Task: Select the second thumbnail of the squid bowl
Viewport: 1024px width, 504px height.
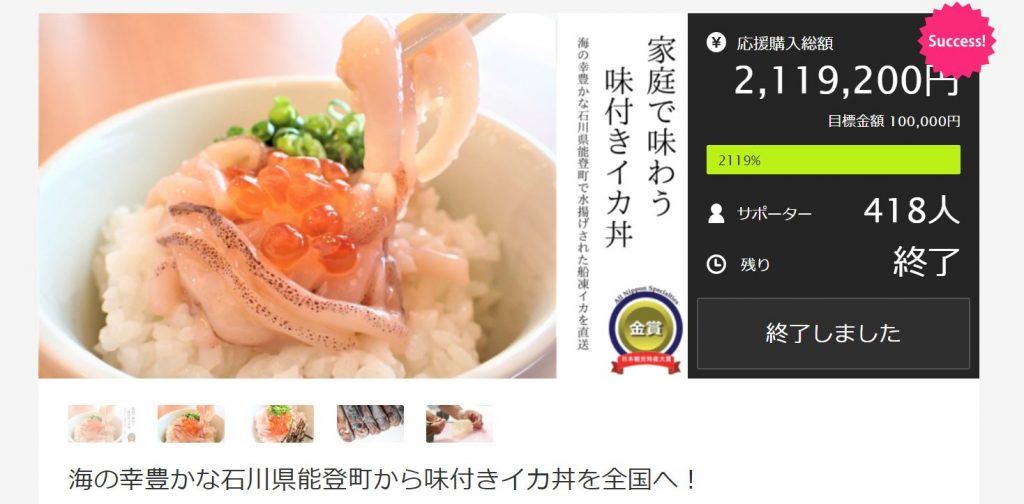Action: pyautogui.click(x=191, y=424)
